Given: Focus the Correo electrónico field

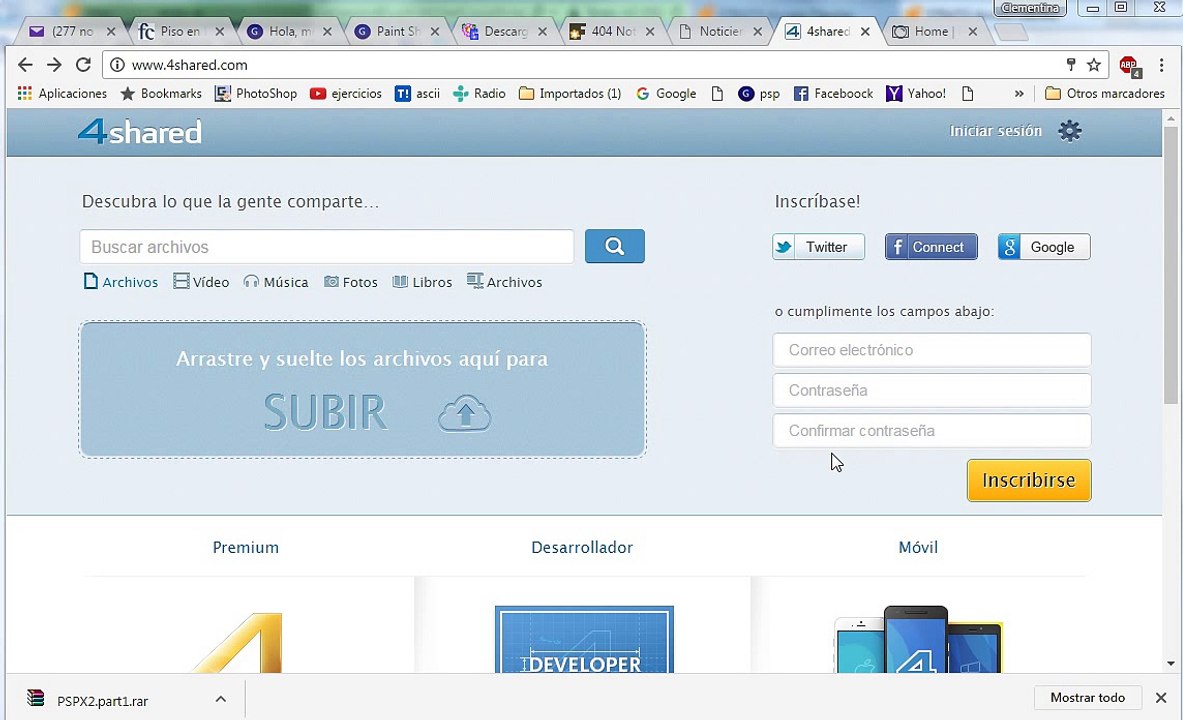Looking at the screenshot, I should pos(932,350).
